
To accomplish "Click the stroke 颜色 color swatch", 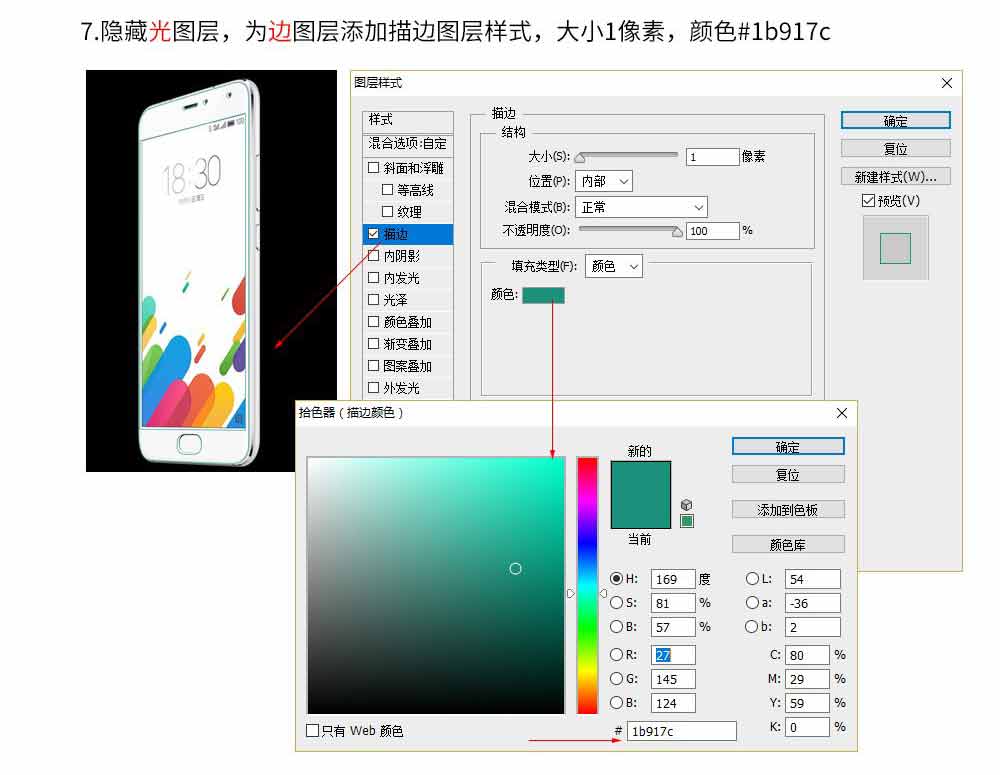I will pos(543,295).
